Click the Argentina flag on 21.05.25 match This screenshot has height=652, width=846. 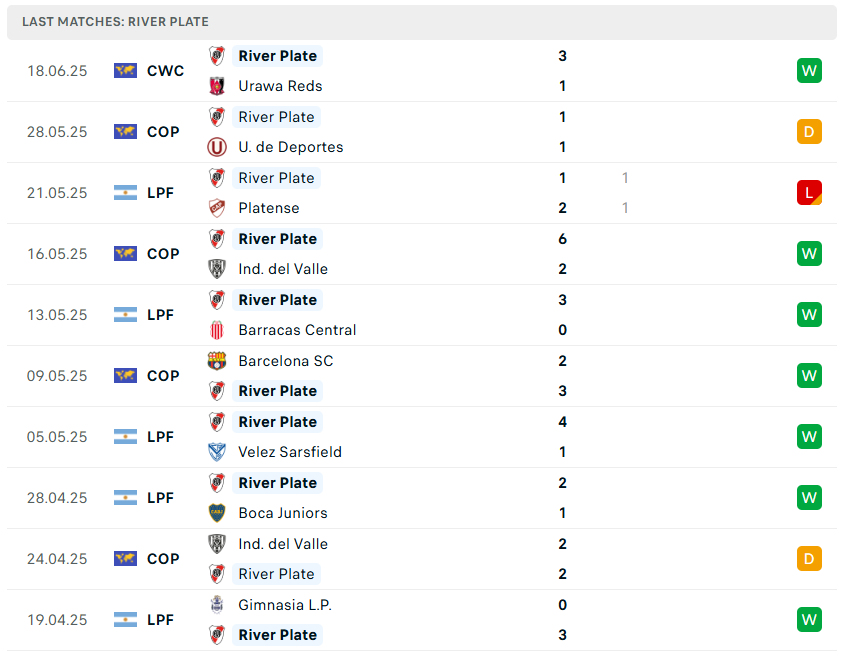coord(125,193)
